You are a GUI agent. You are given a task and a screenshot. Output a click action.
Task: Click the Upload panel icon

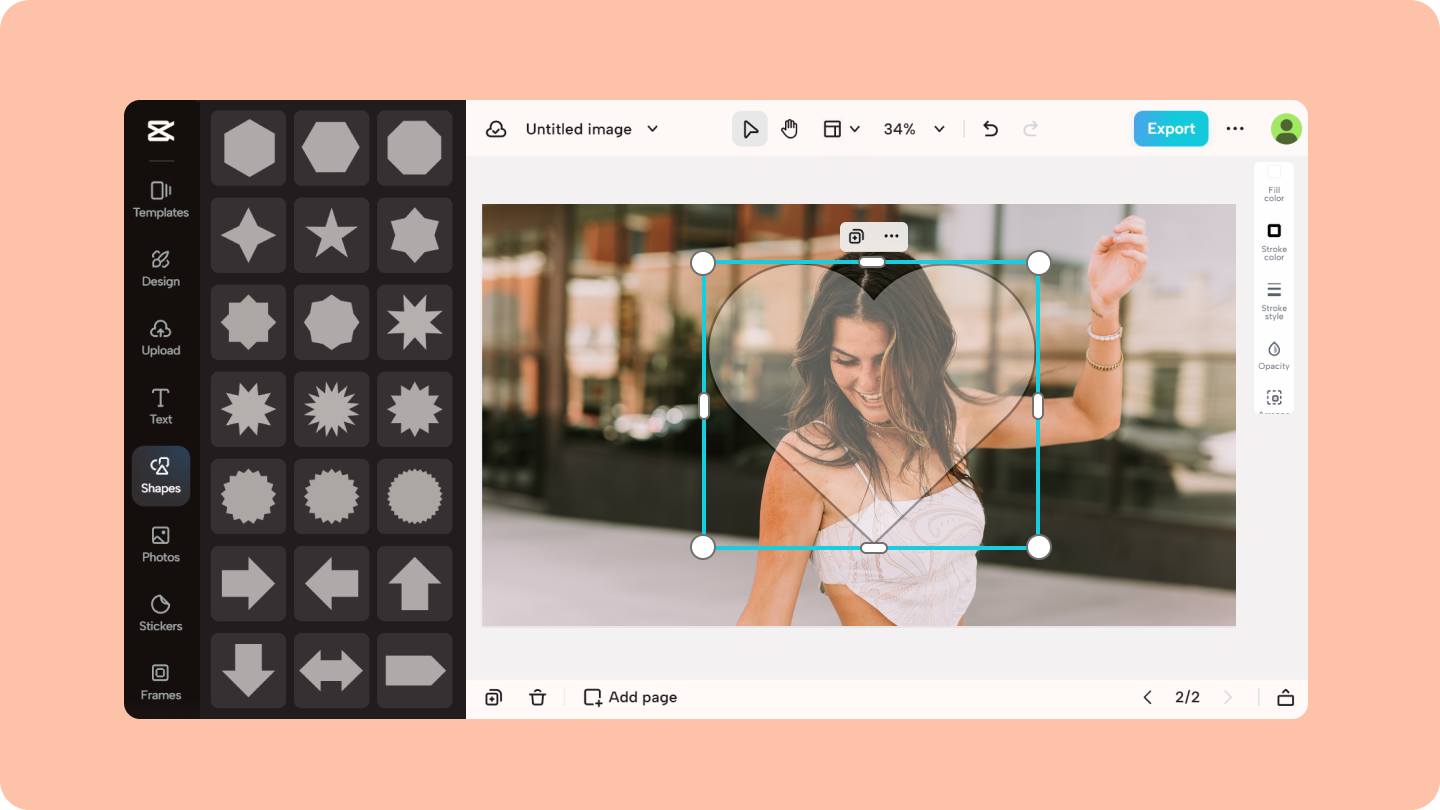tap(160, 337)
